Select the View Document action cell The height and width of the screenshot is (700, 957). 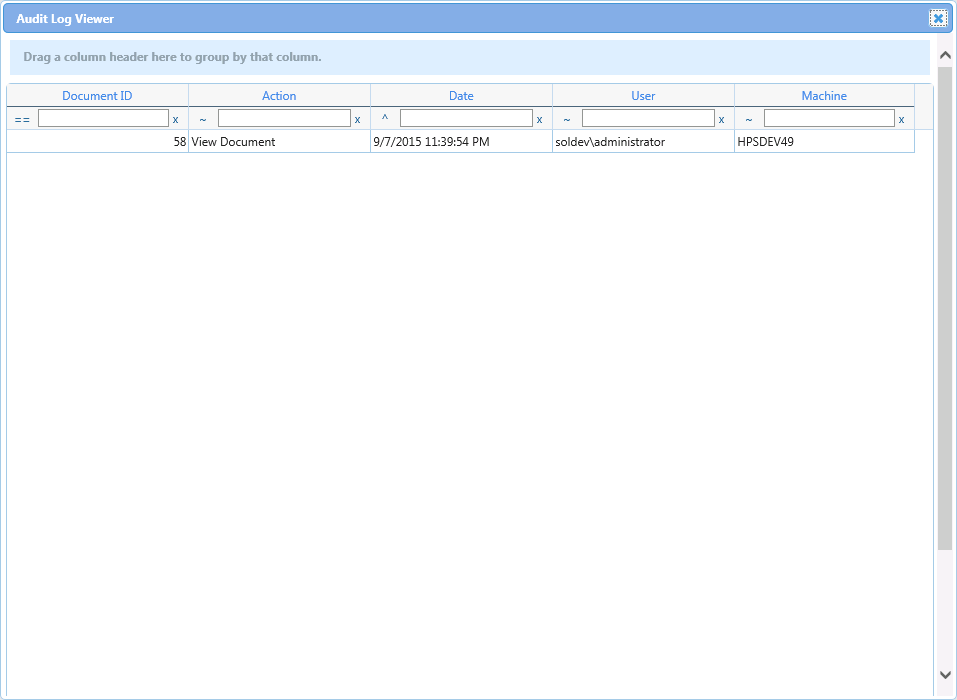[x=280, y=142]
